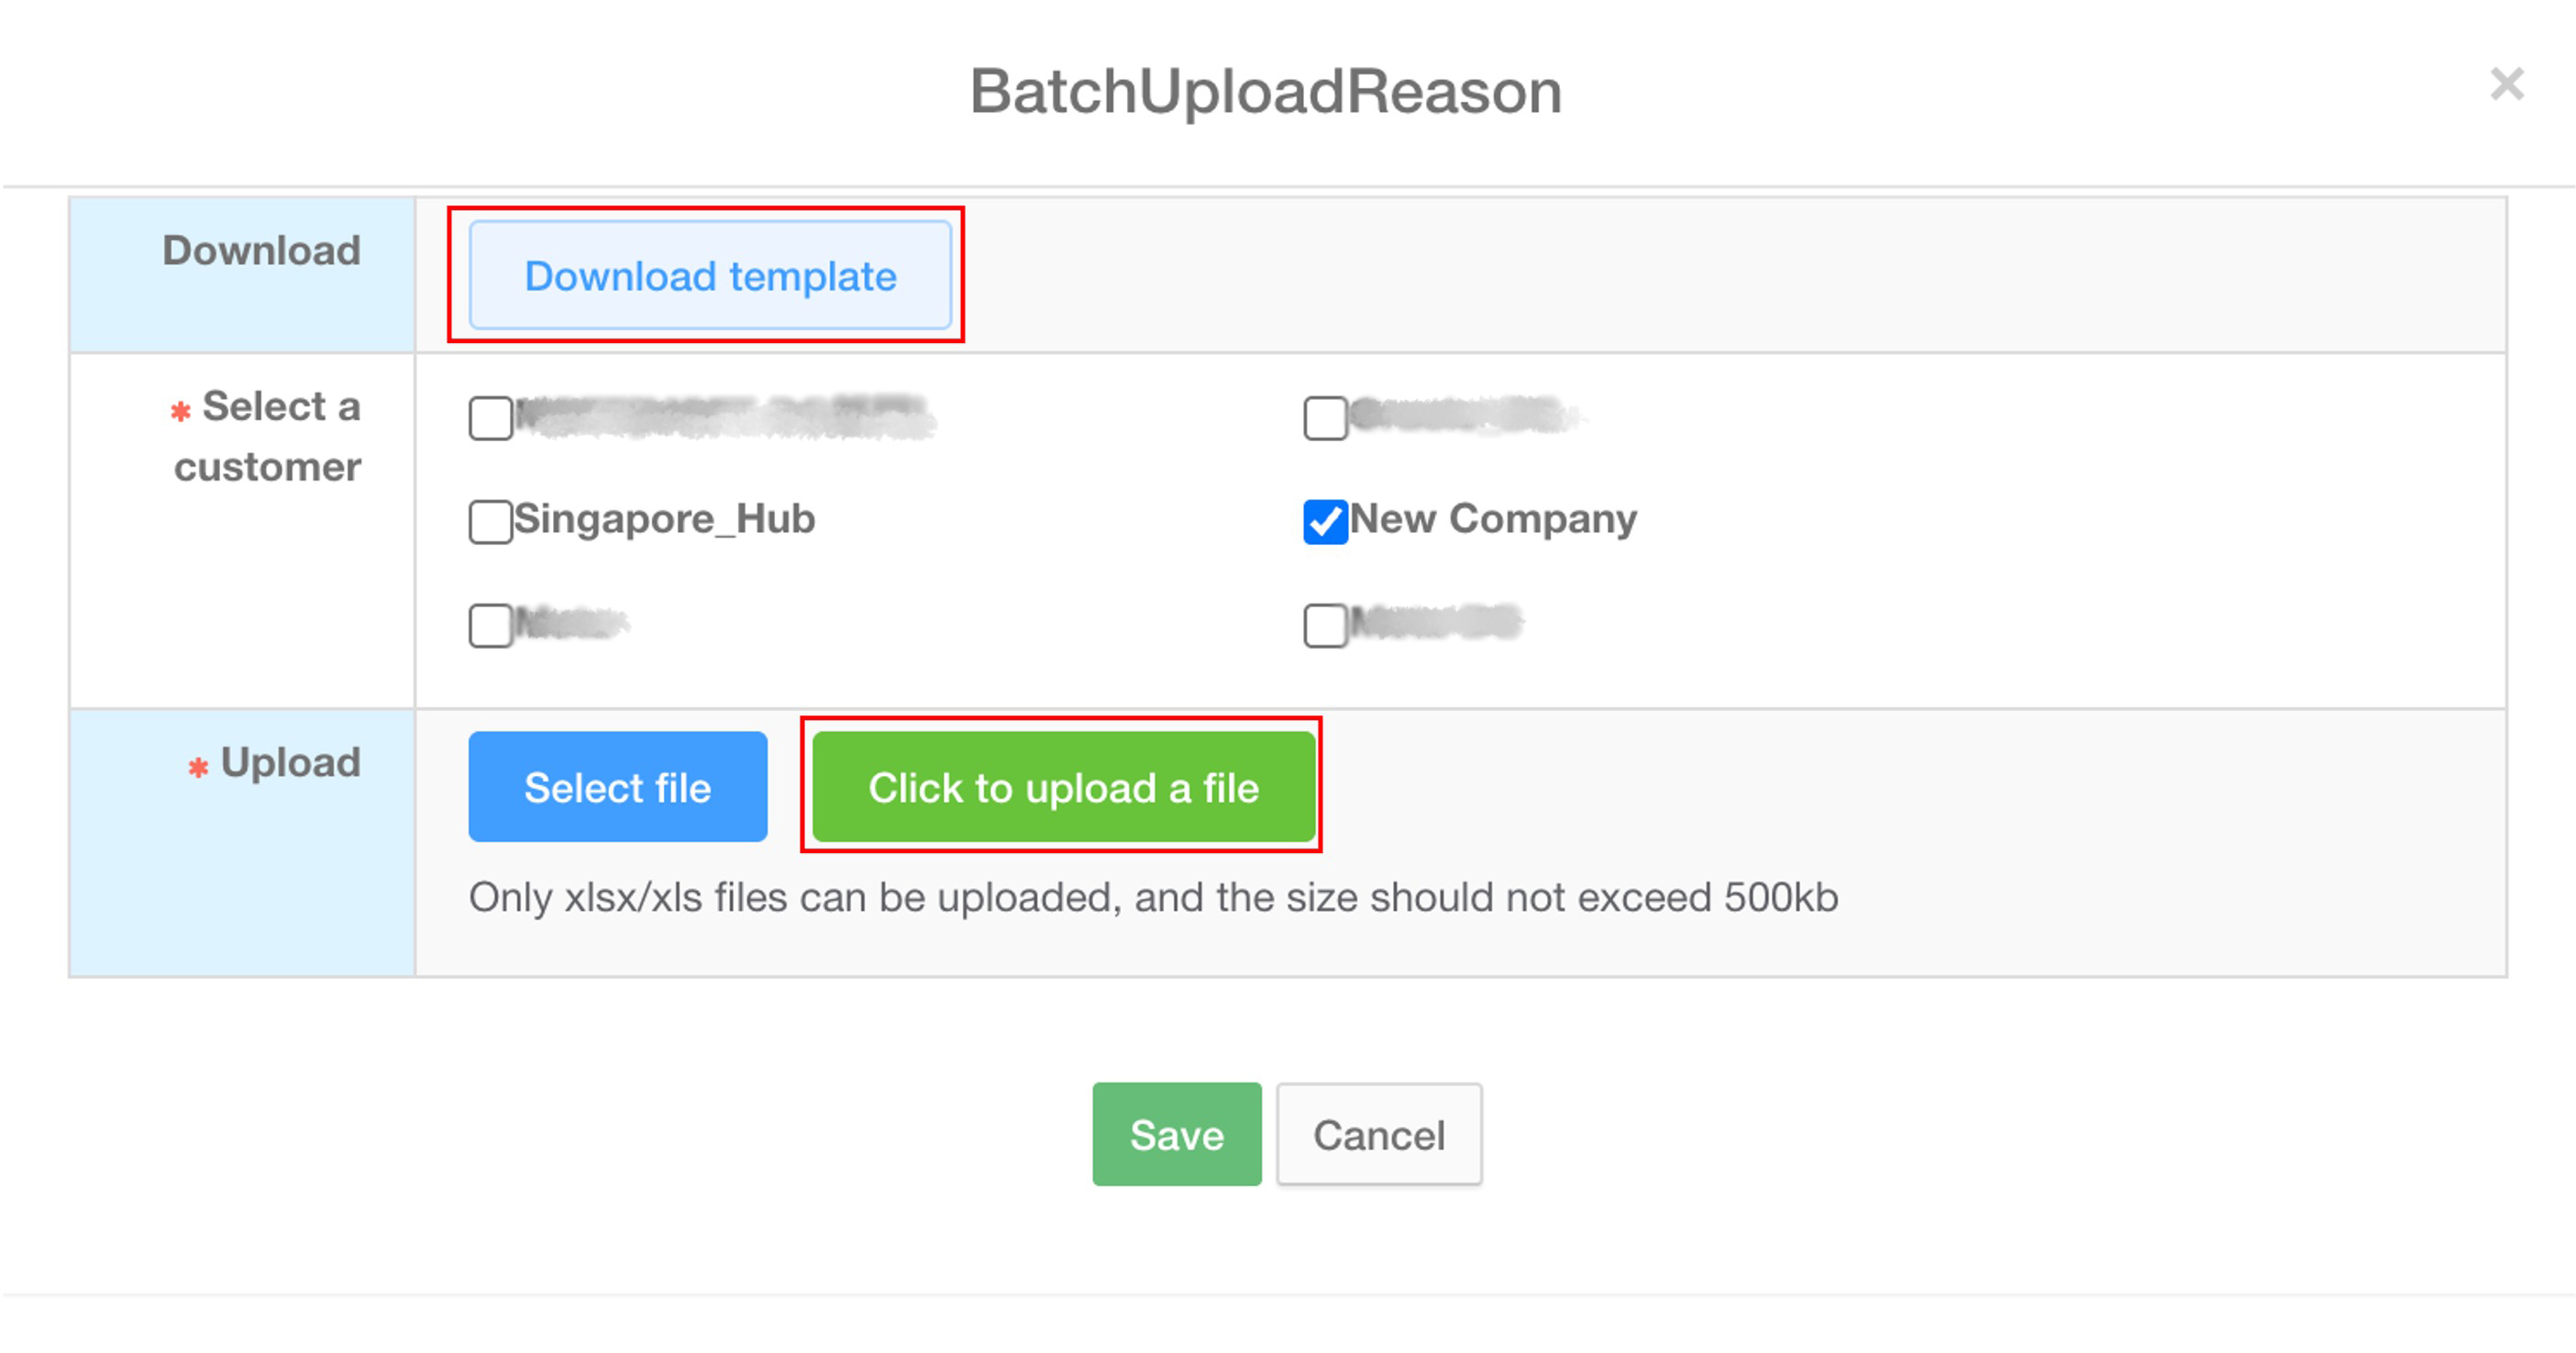Uncheck the New Company checkbox

coord(1325,521)
